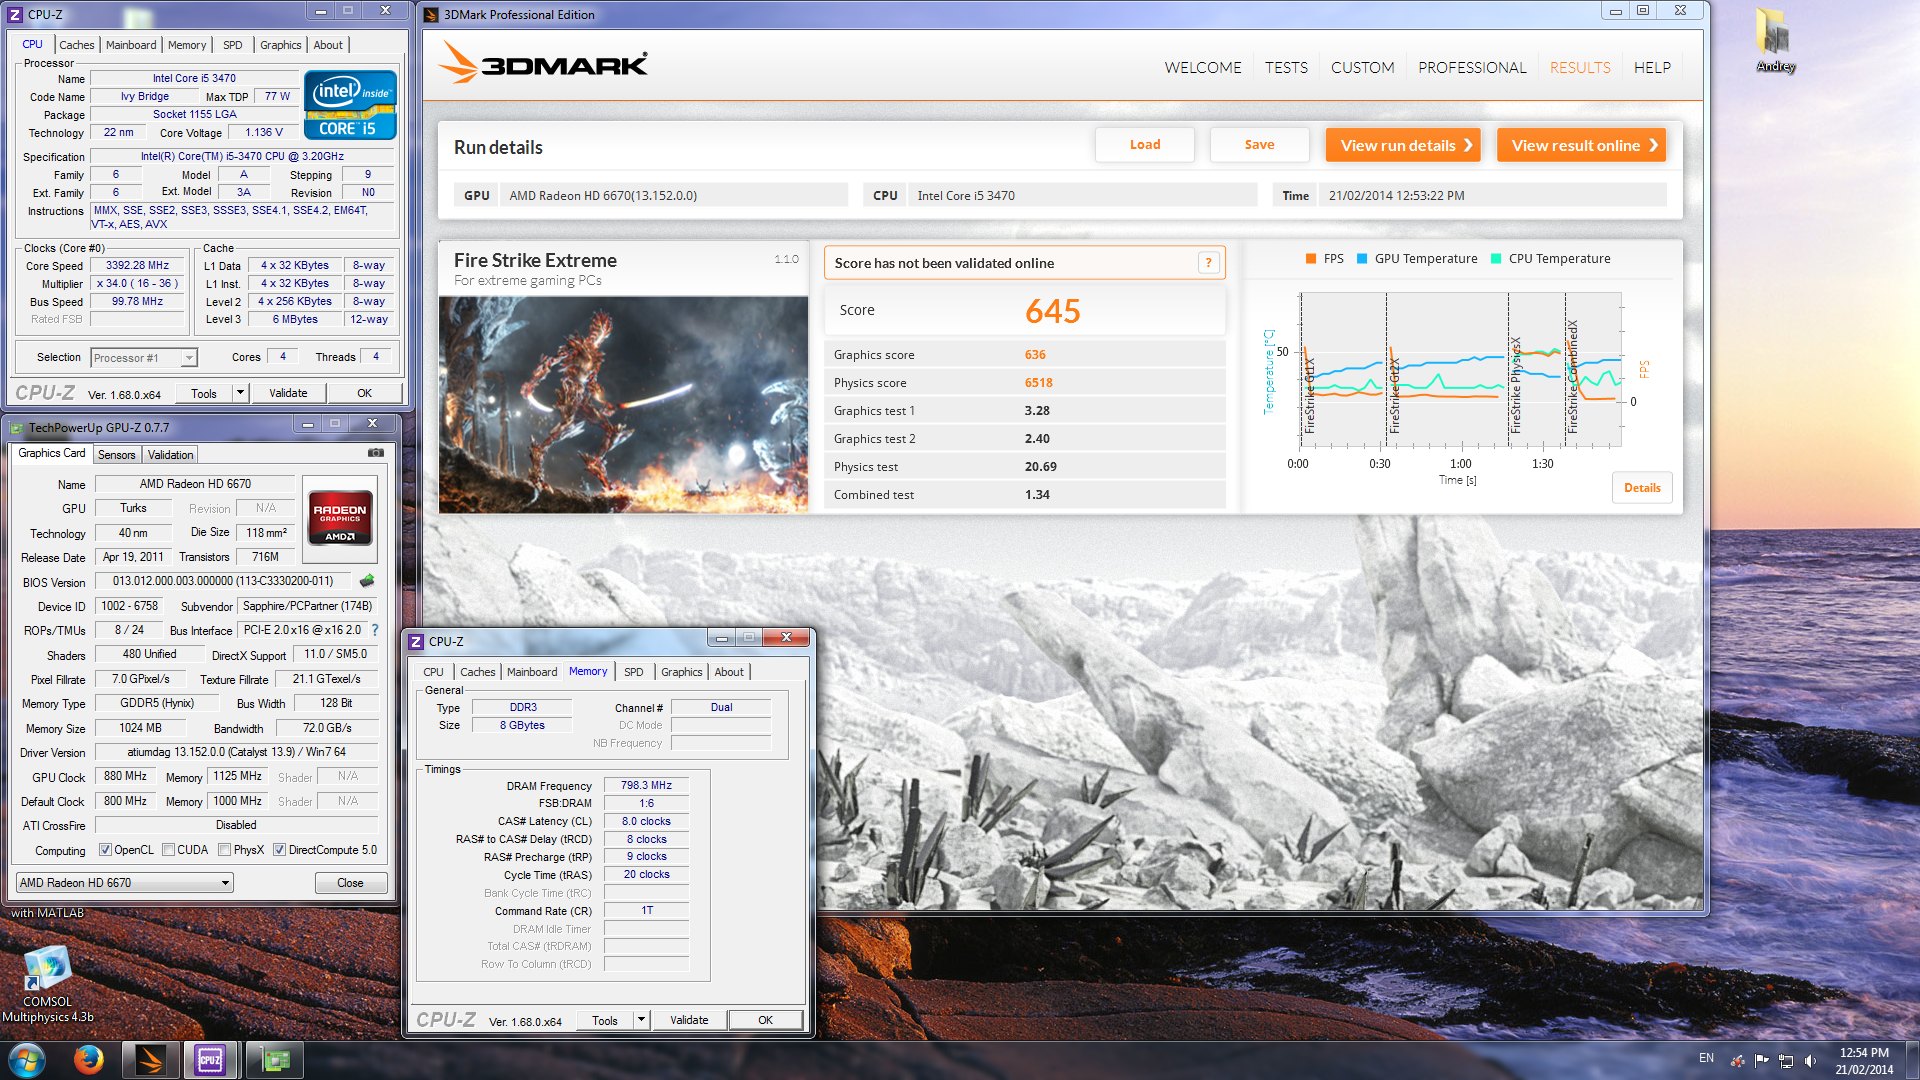The height and width of the screenshot is (1080, 1920).
Task: Click the Bus Interface question mark icon
Action: tap(375, 630)
